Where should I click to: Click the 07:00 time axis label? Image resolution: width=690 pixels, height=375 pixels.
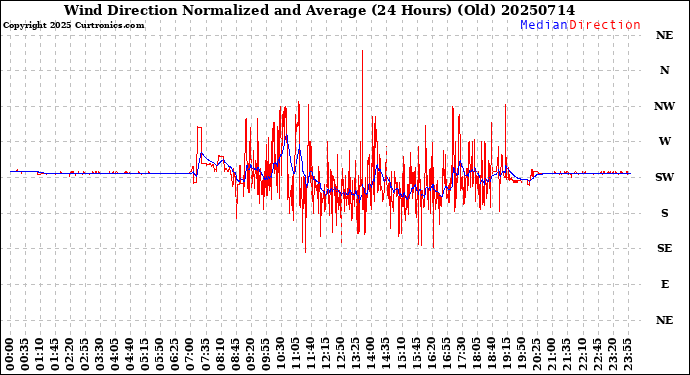click(191, 354)
